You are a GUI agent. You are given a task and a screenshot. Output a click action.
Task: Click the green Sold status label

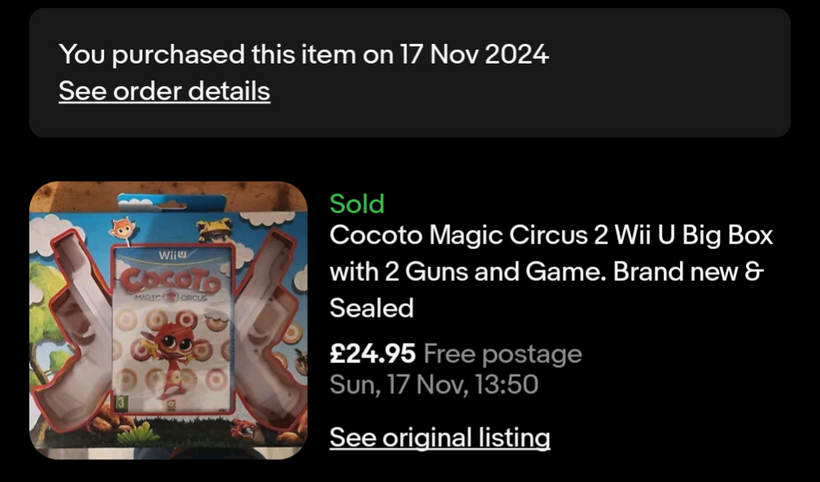(x=357, y=203)
